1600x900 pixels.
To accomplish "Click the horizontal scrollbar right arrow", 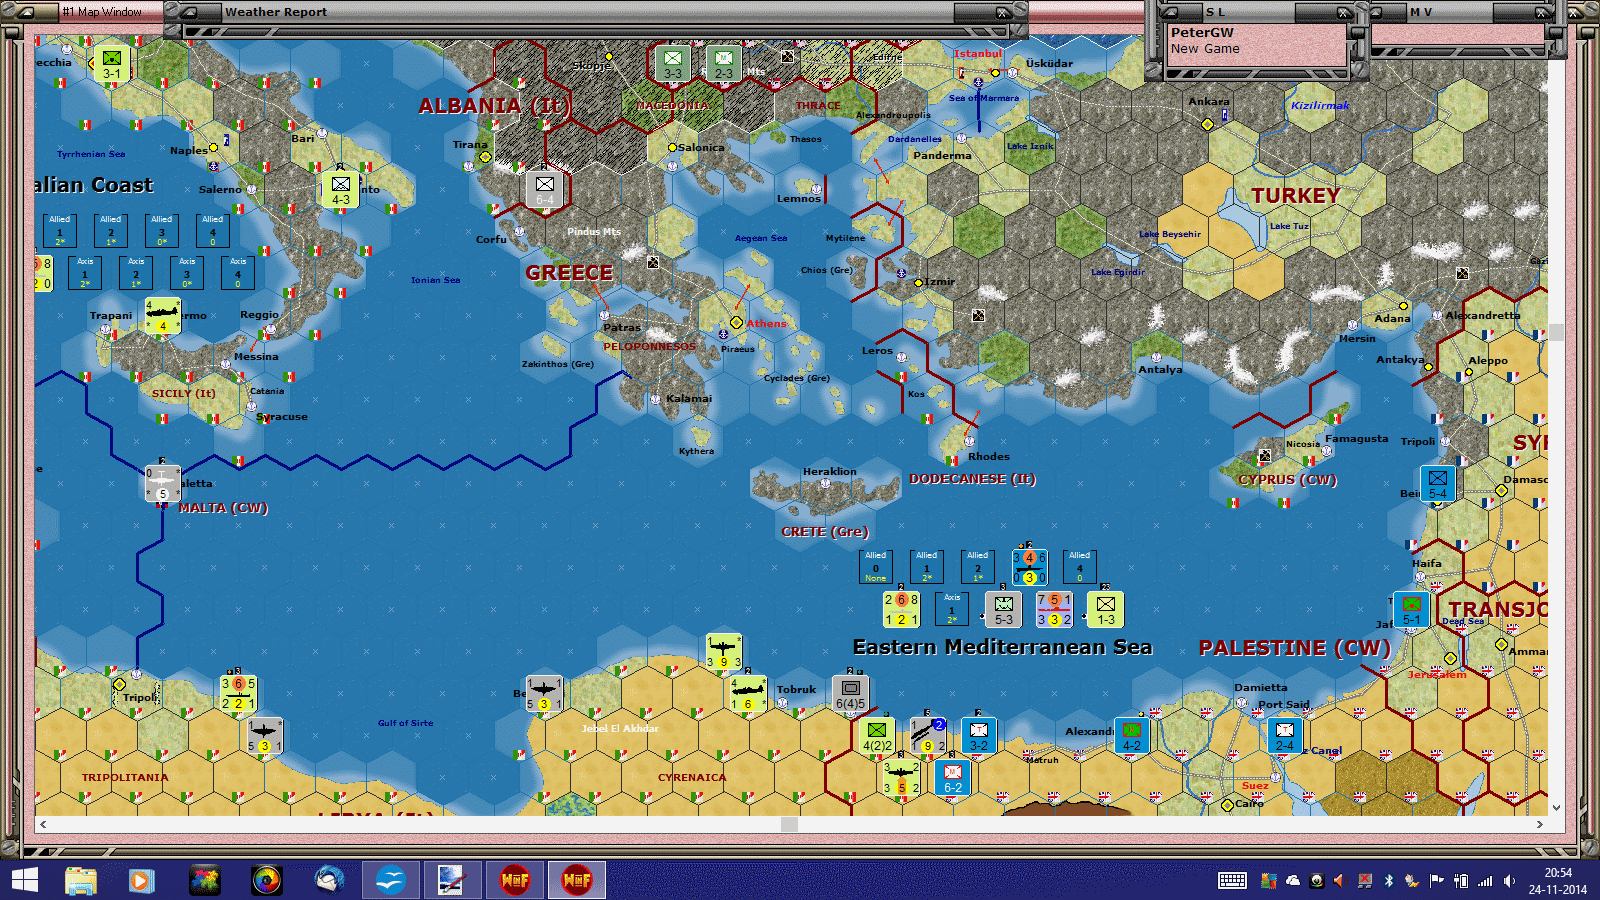I will (x=1540, y=824).
